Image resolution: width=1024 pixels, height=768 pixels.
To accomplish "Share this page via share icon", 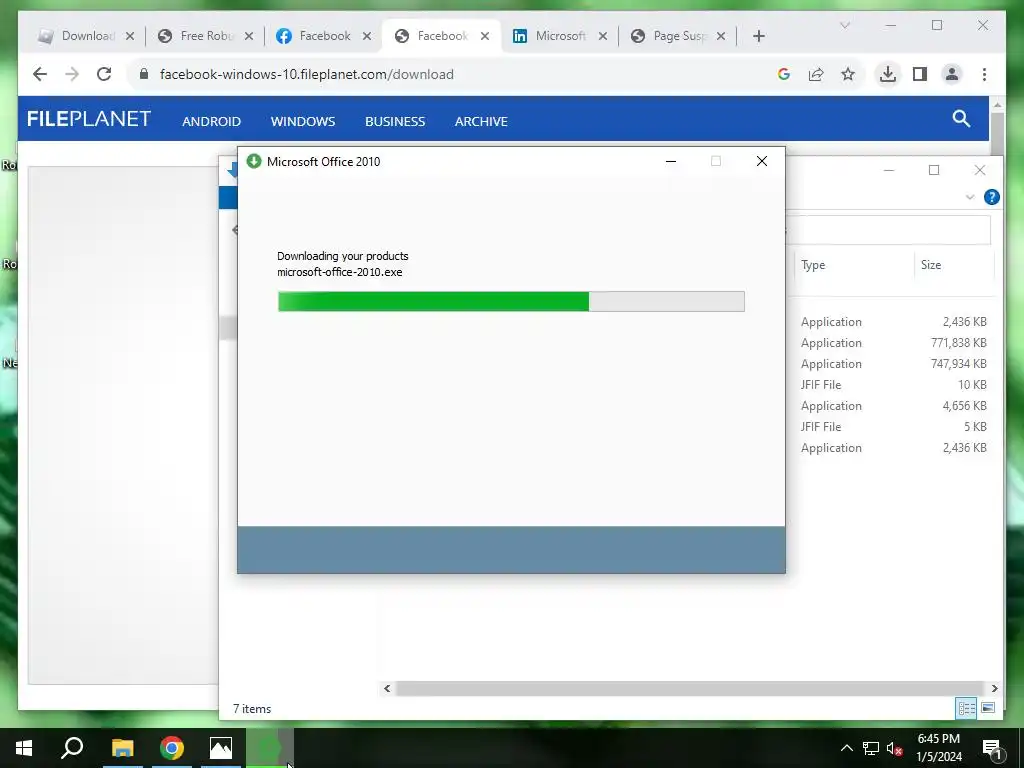I will 816,74.
